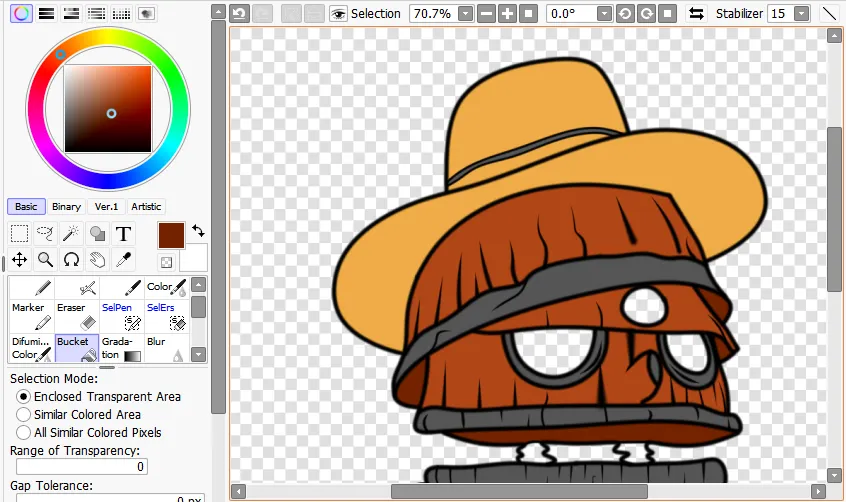Screen dimensions: 846x502
Task: Click the Range of Transparency field
Action: [81, 466]
